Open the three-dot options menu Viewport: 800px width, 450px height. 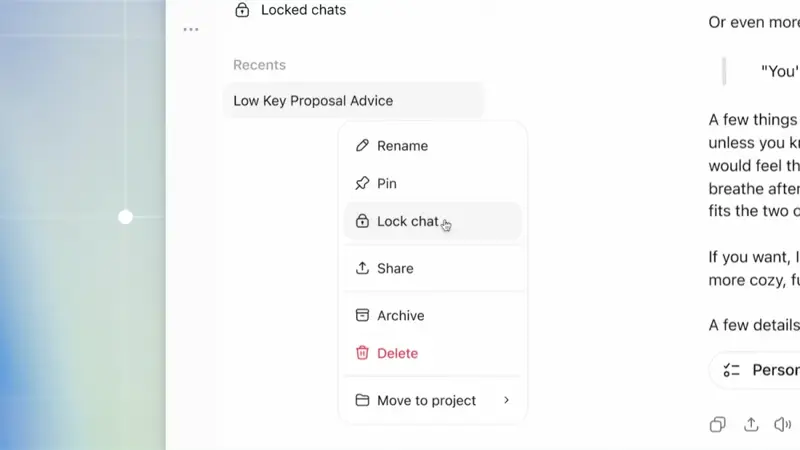click(x=191, y=30)
